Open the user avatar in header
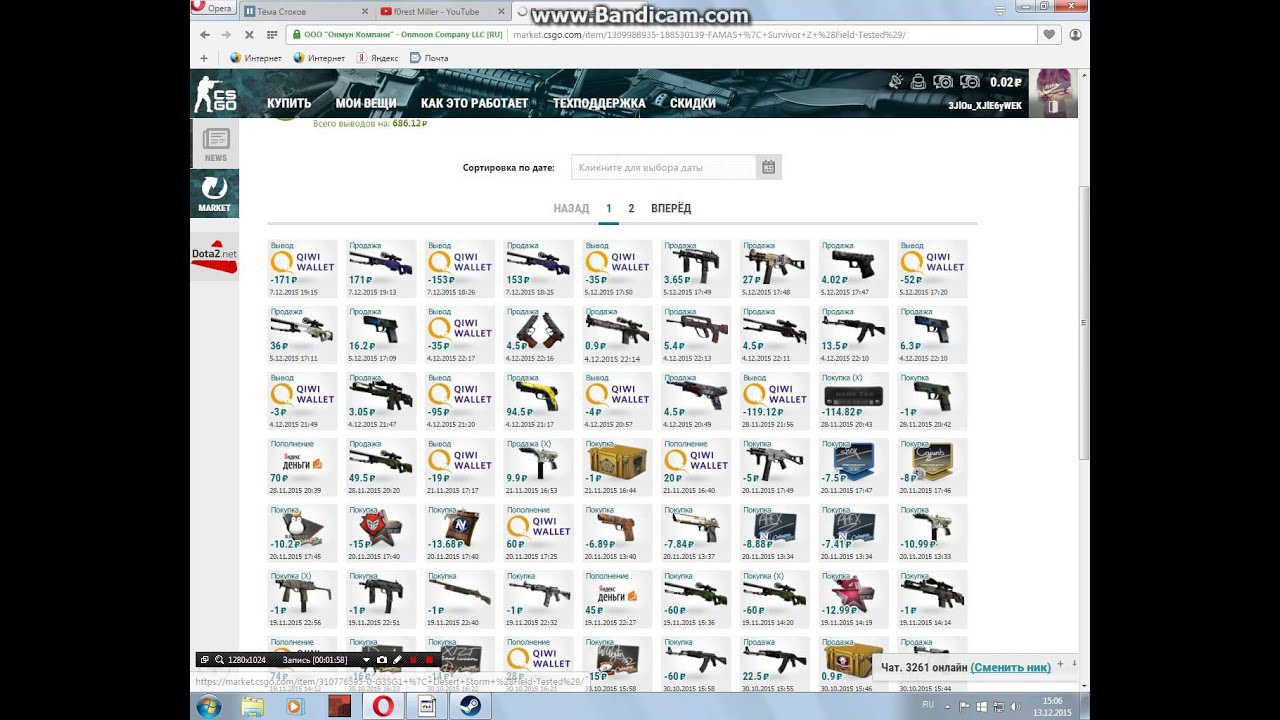Viewport: 1280px width, 720px height. click(1053, 93)
